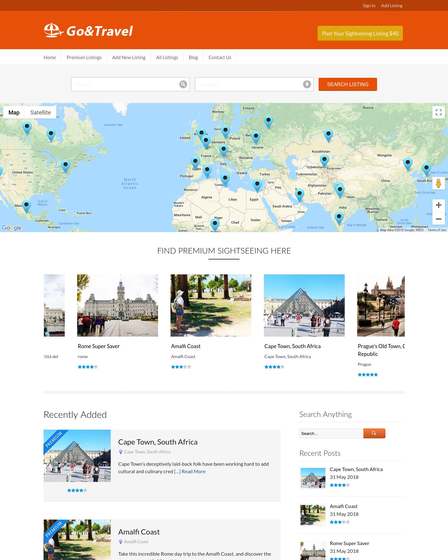This screenshot has width=448, height=560.
Task: Click Post Your Sightseeing Listing $40 button
Action: pyautogui.click(x=360, y=33)
